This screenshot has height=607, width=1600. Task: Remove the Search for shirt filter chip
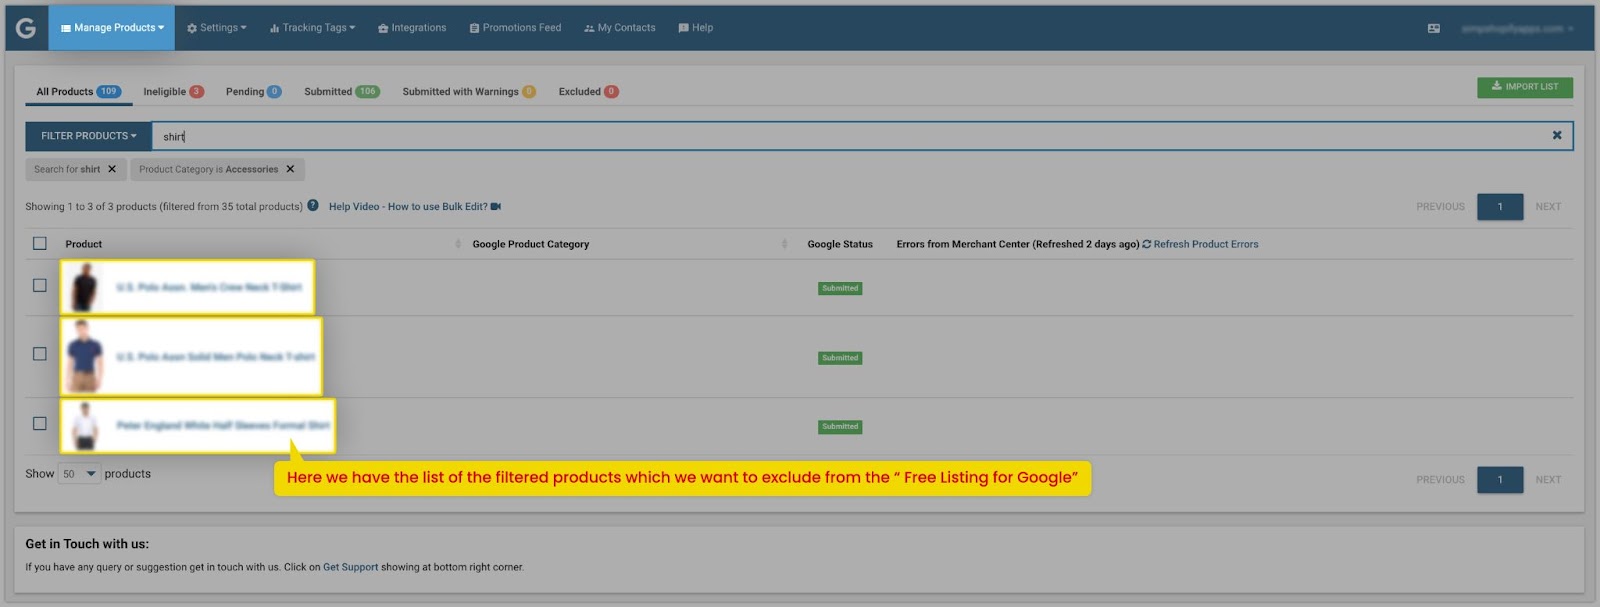tap(112, 169)
